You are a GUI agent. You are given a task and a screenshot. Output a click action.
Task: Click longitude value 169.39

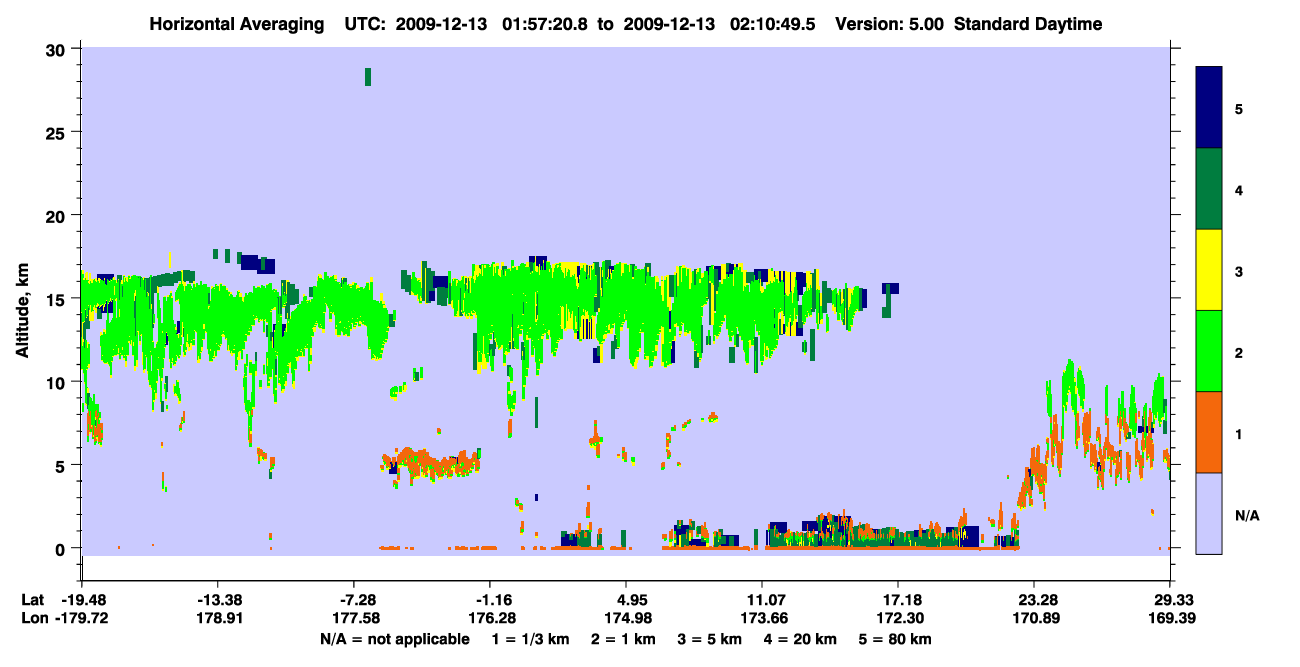pos(1170,619)
